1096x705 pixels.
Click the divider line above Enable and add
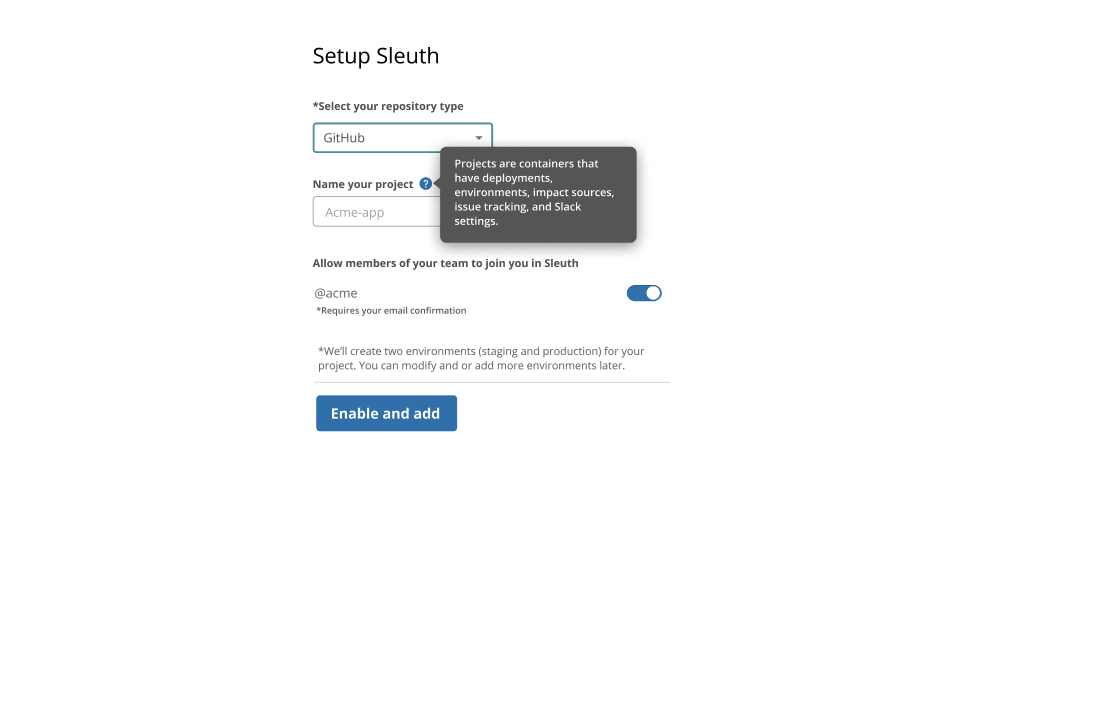pos(492,382)
